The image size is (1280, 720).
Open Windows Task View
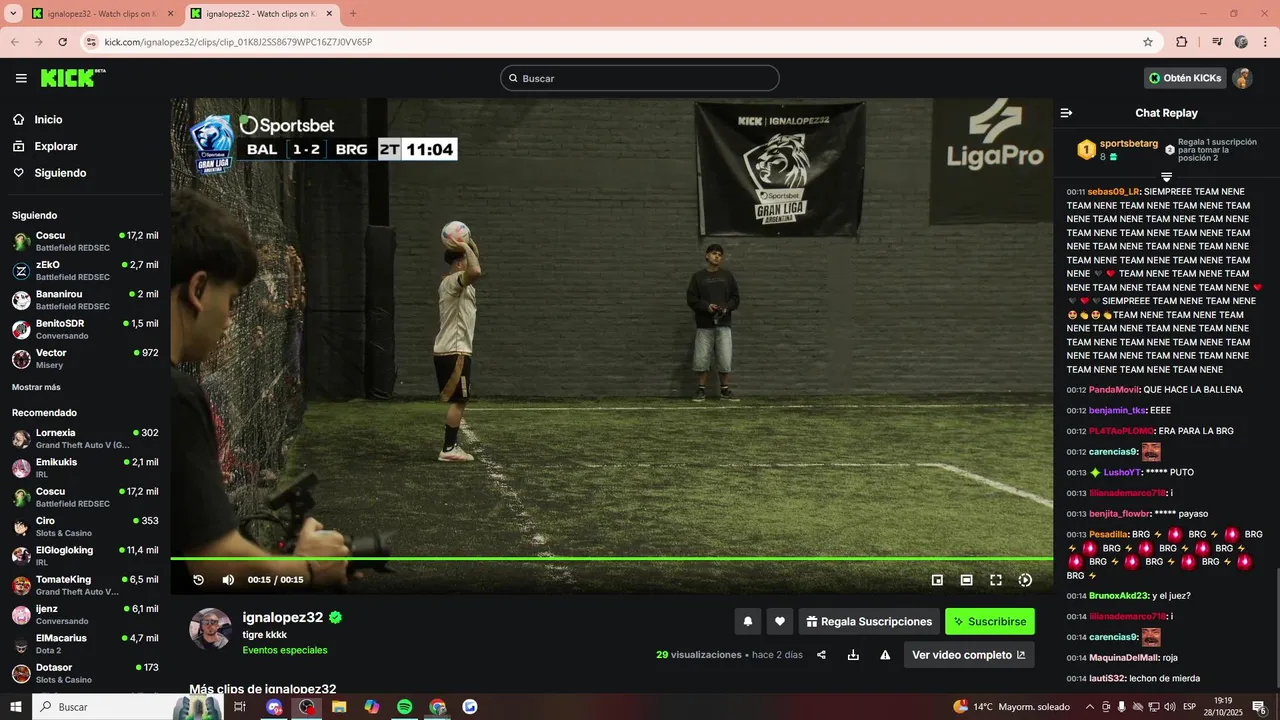pos(240,707)
